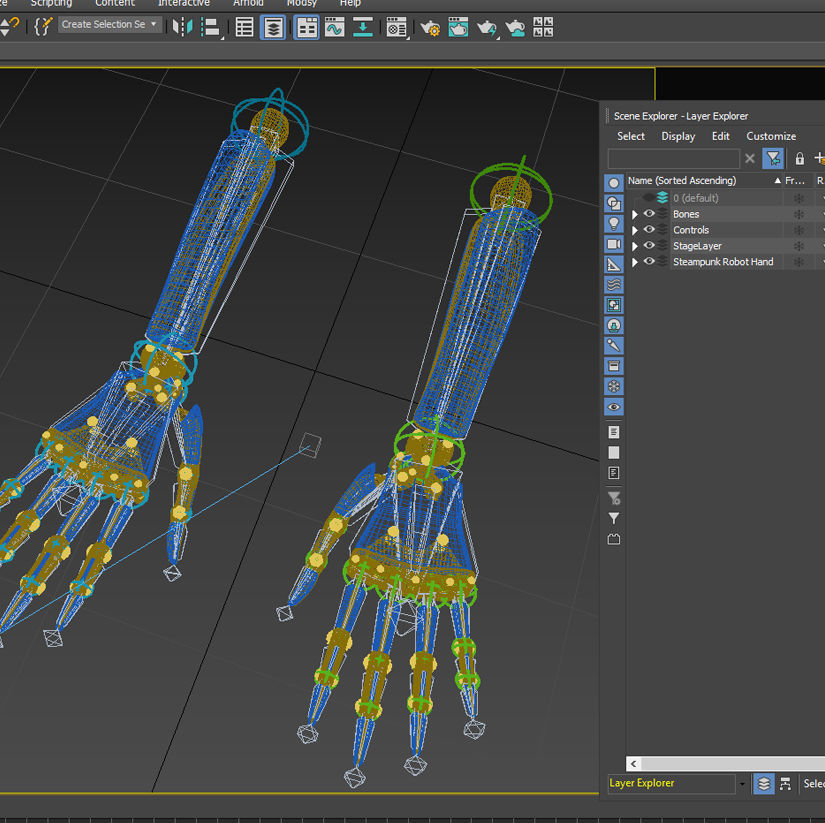This screenshot has height=823, width=825.
Task: Toggle Display Cameras filter in sidebar
Action: pos(613,244)
